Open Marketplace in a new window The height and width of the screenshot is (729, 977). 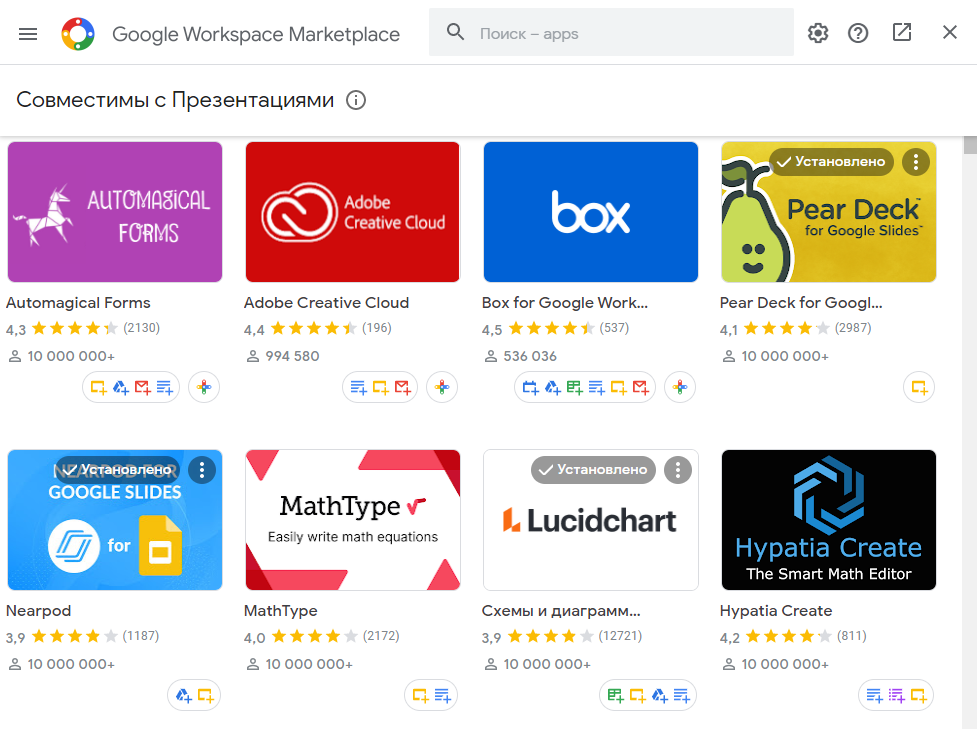tap(902, 32)
